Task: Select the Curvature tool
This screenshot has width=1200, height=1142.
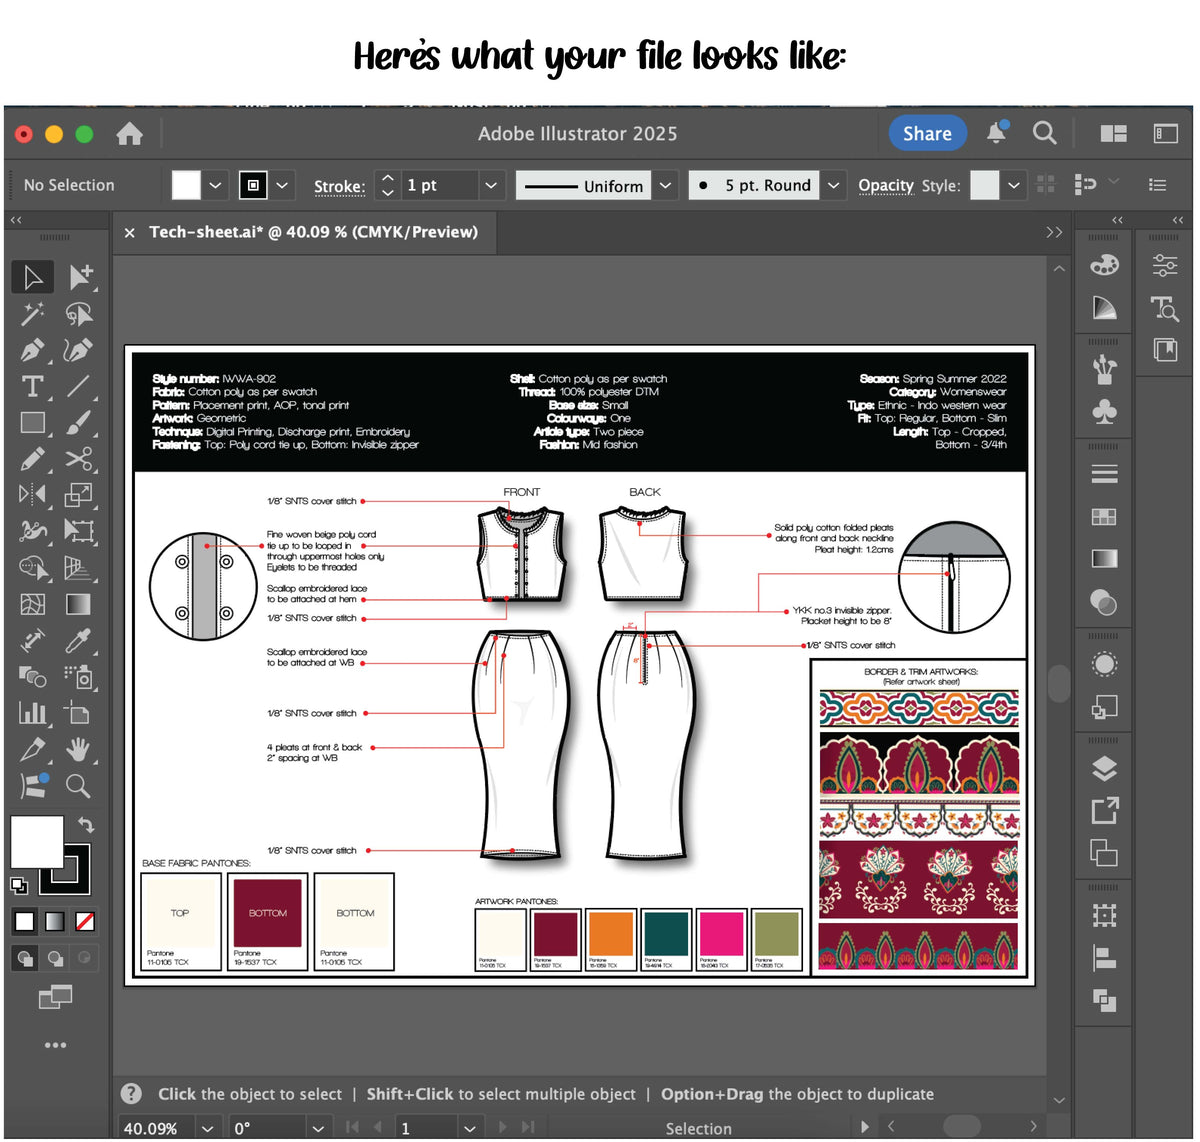Action: [79, 350]
